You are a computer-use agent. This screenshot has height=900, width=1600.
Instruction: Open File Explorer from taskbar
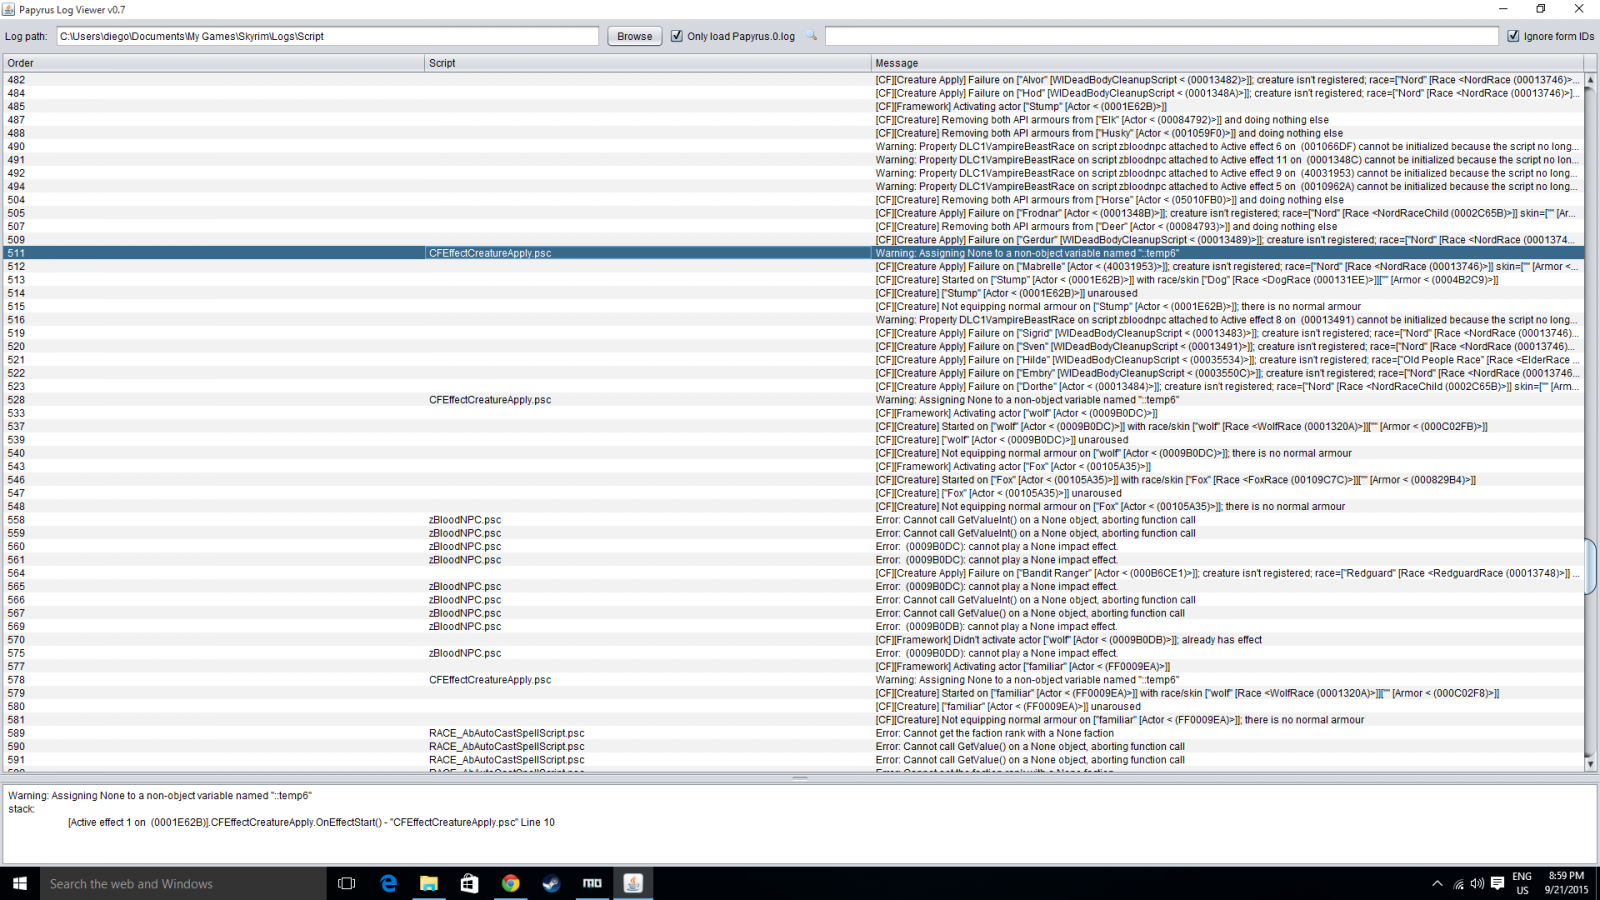[x=429, y=883]
